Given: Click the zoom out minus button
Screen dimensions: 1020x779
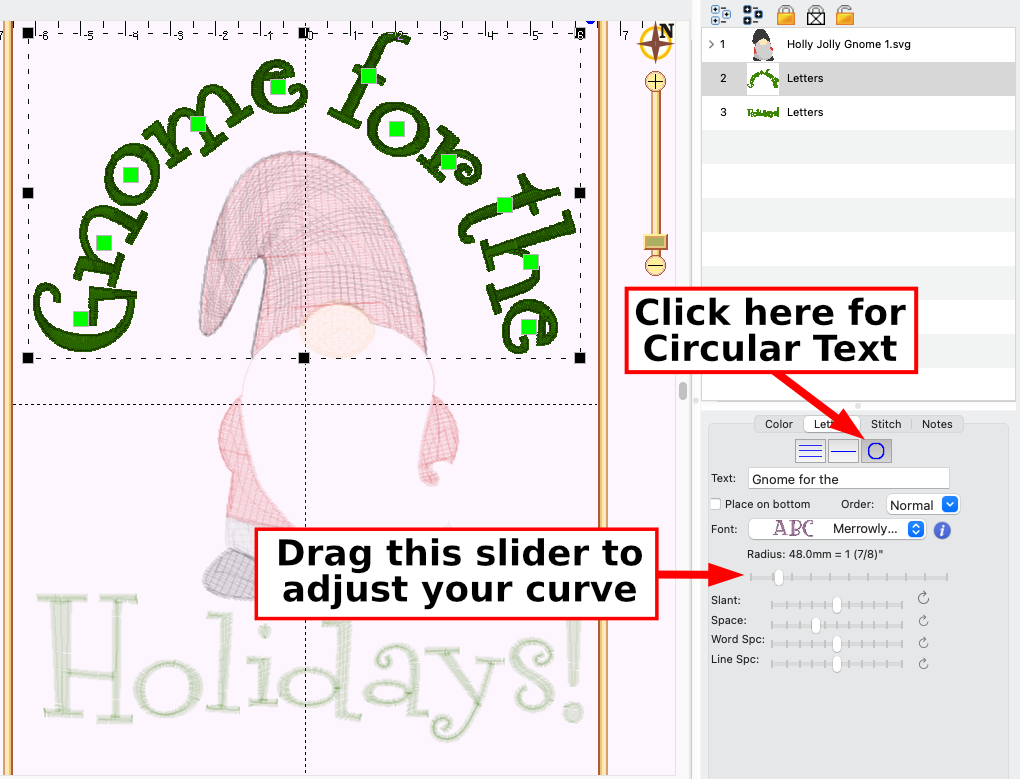Looking at the screenshot, I should 655,265.
